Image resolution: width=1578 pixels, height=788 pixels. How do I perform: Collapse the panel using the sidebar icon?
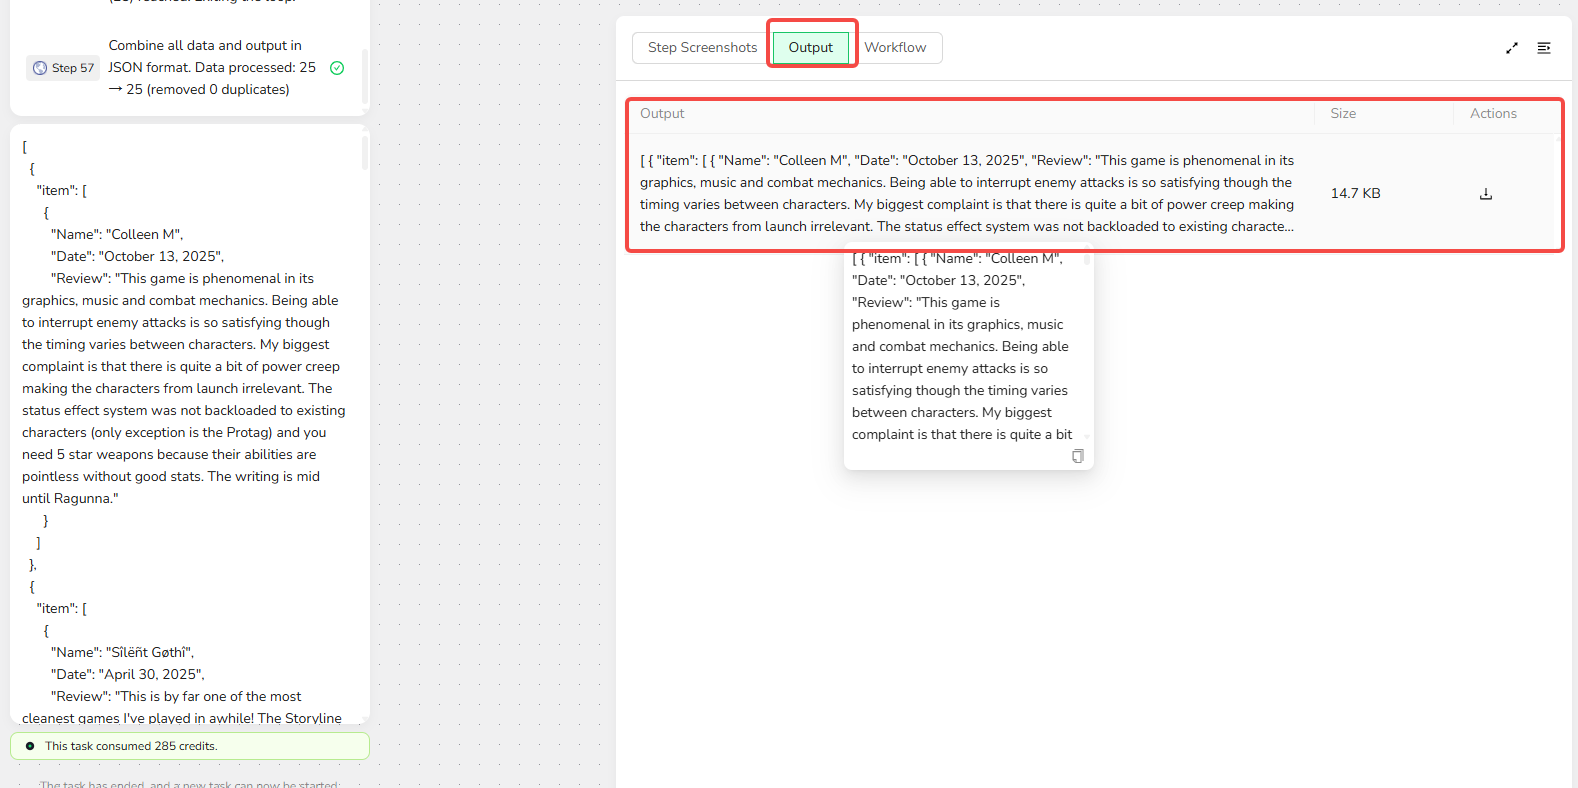pos(1543,48)
